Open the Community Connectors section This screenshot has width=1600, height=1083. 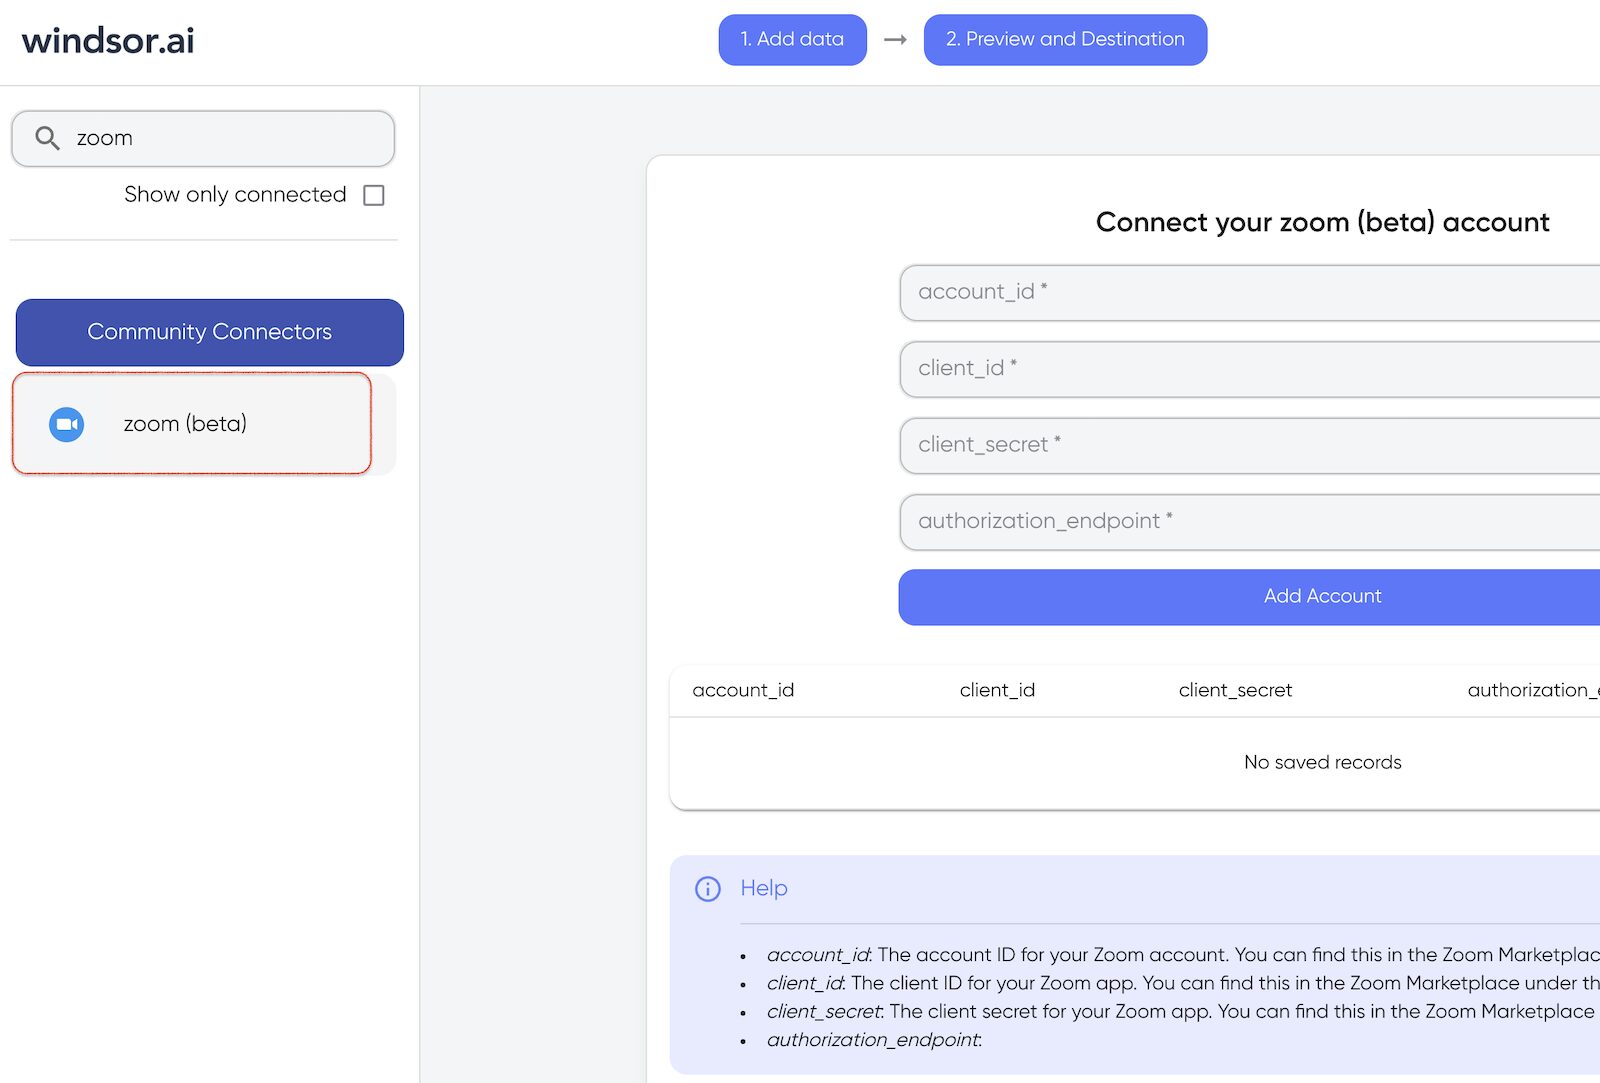coord(210,332)
